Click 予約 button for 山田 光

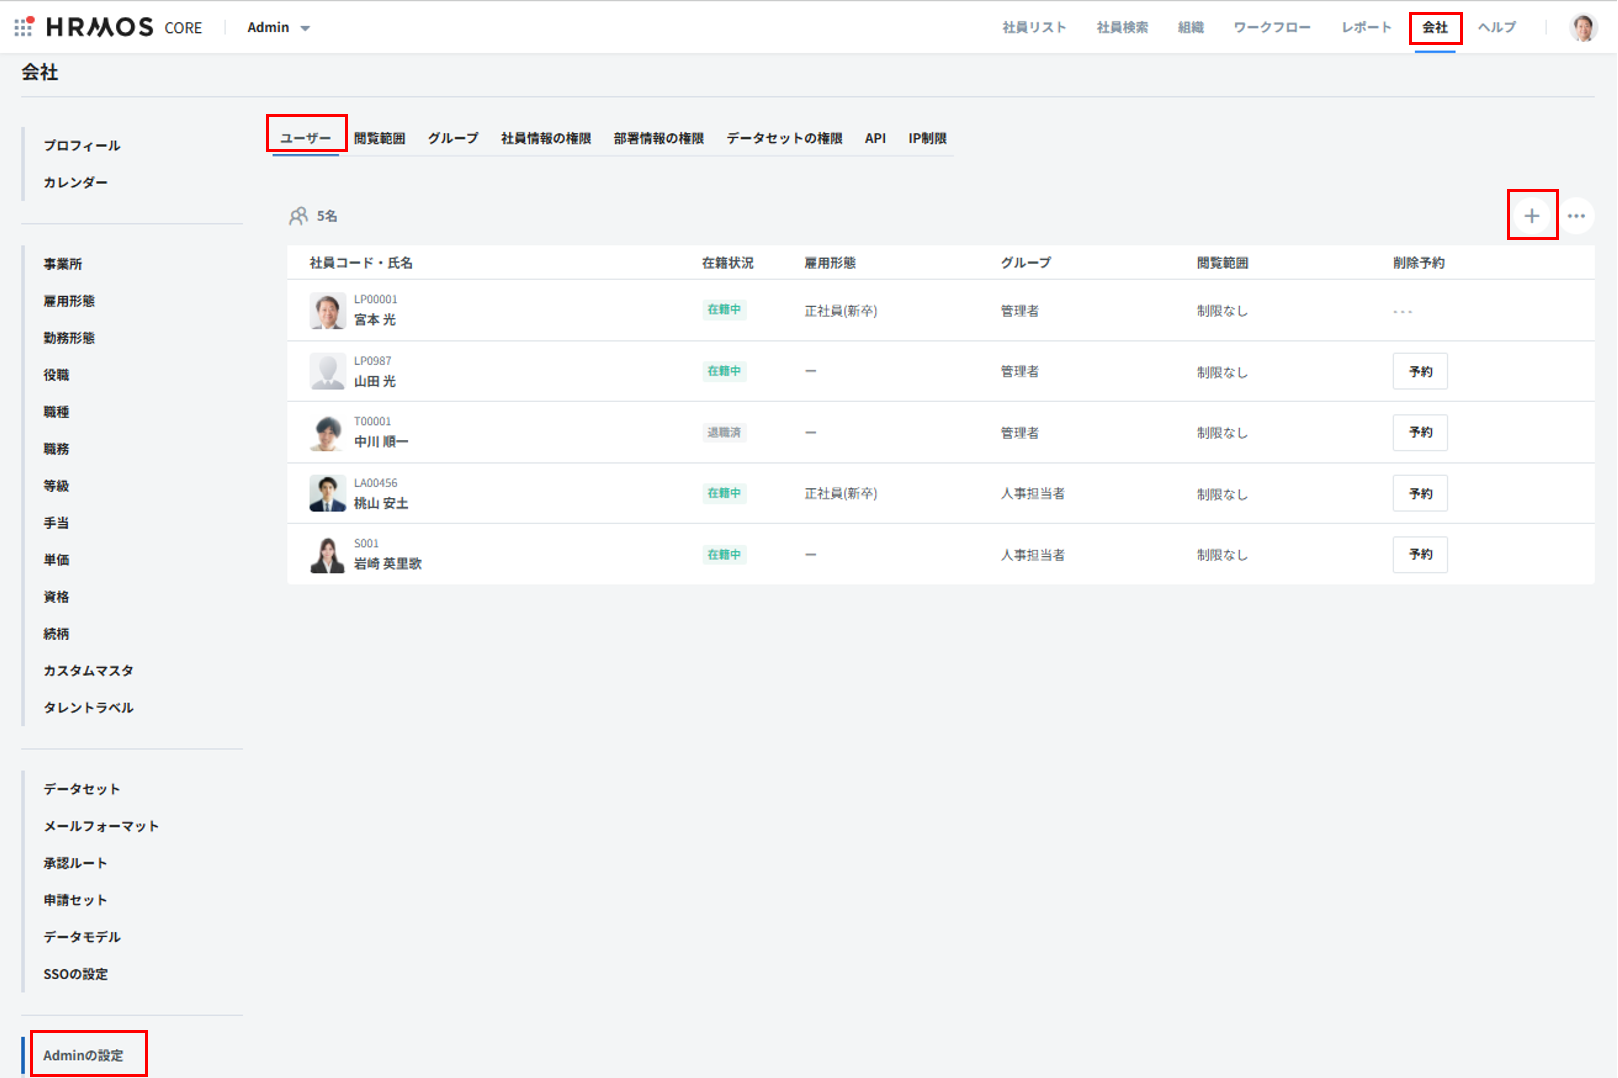point(1419,372)
